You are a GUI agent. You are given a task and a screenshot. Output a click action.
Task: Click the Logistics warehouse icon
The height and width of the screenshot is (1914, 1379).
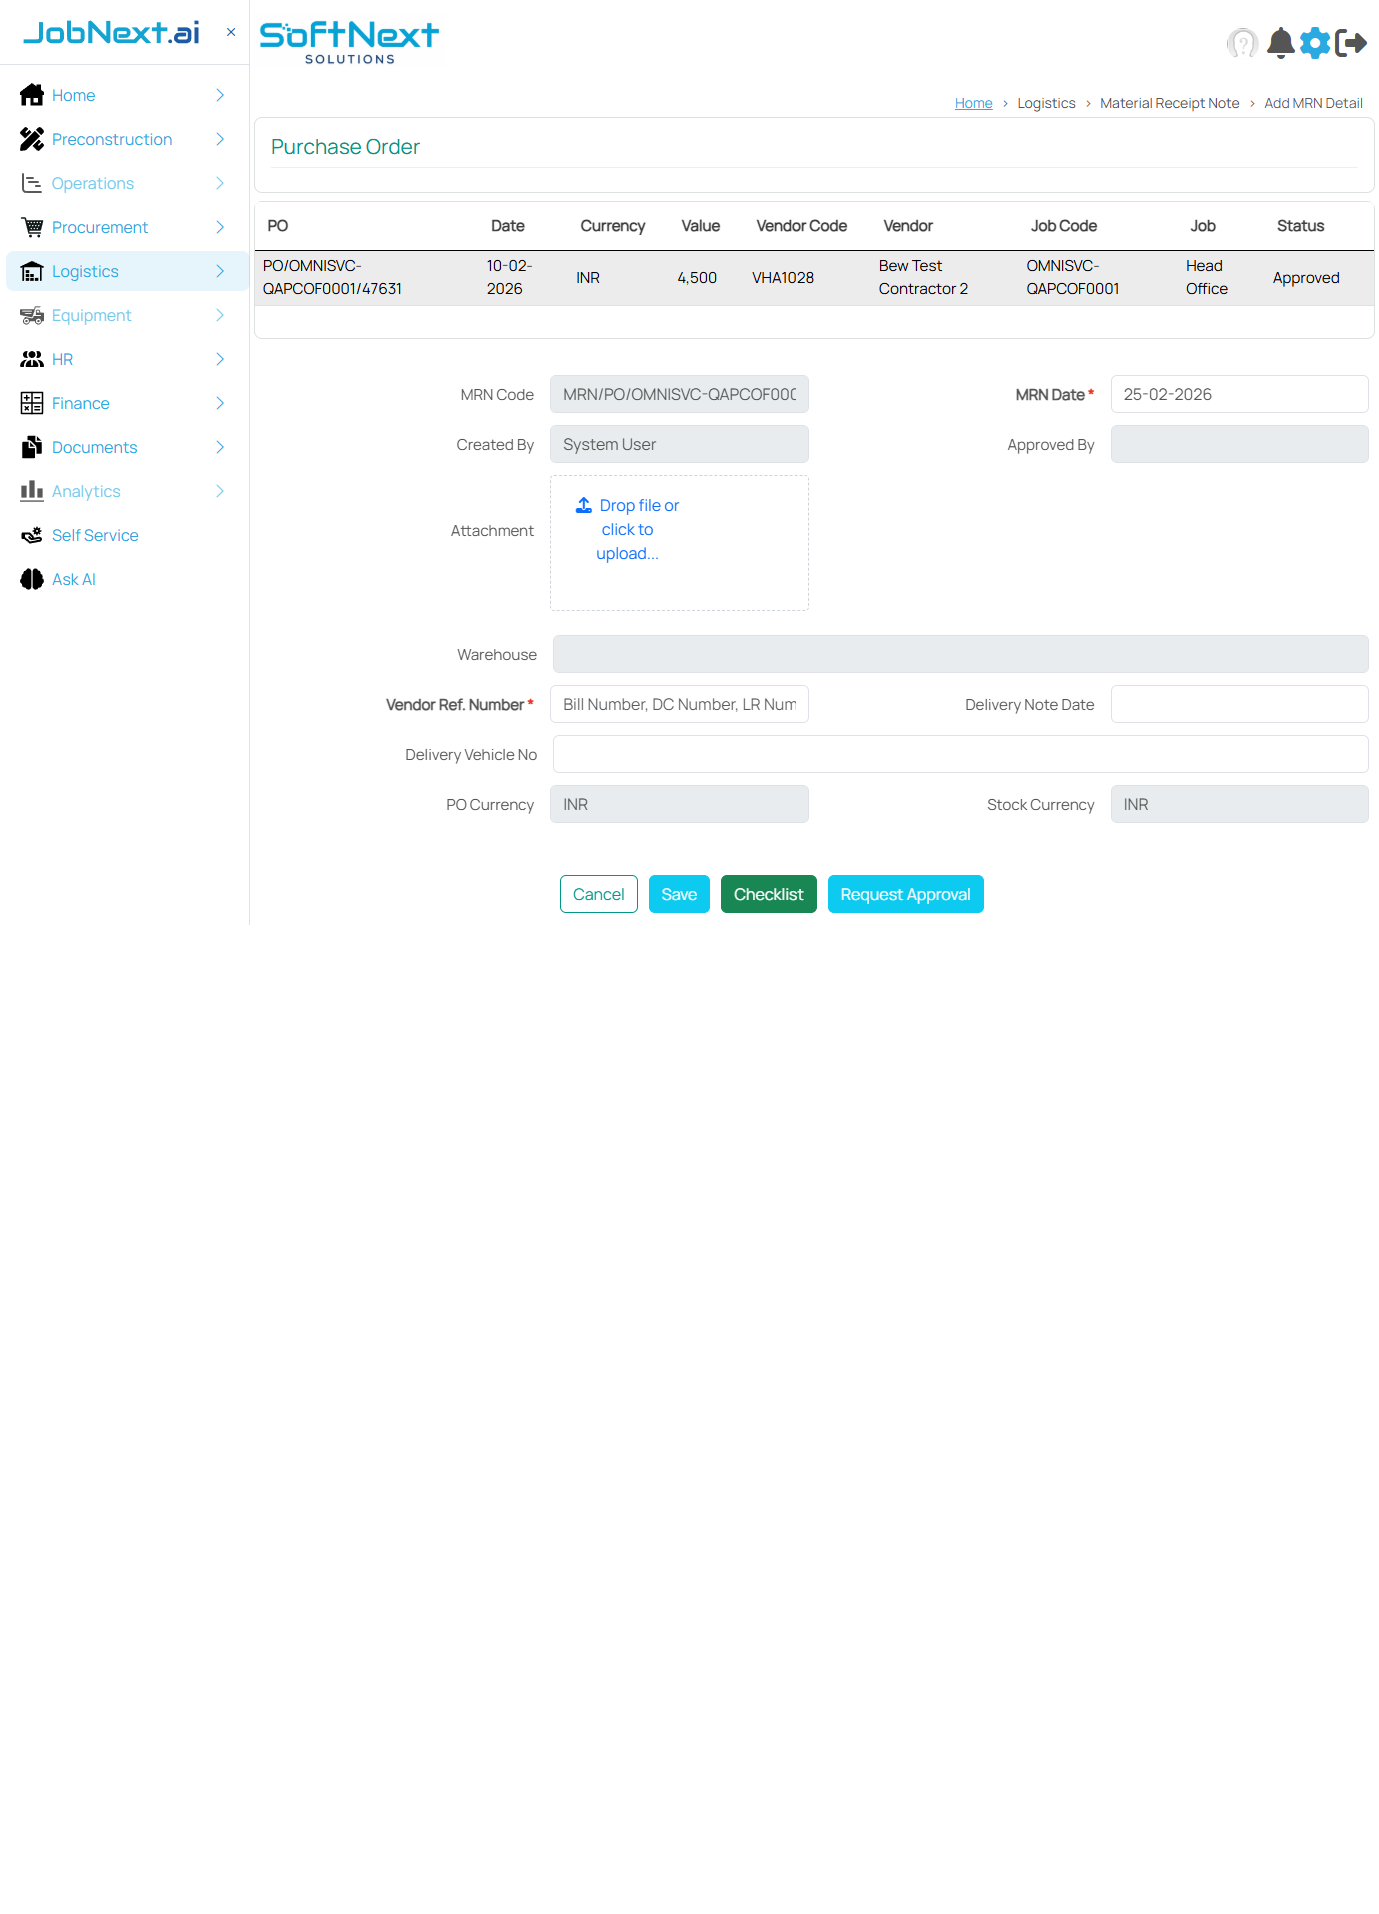(32, 271)
